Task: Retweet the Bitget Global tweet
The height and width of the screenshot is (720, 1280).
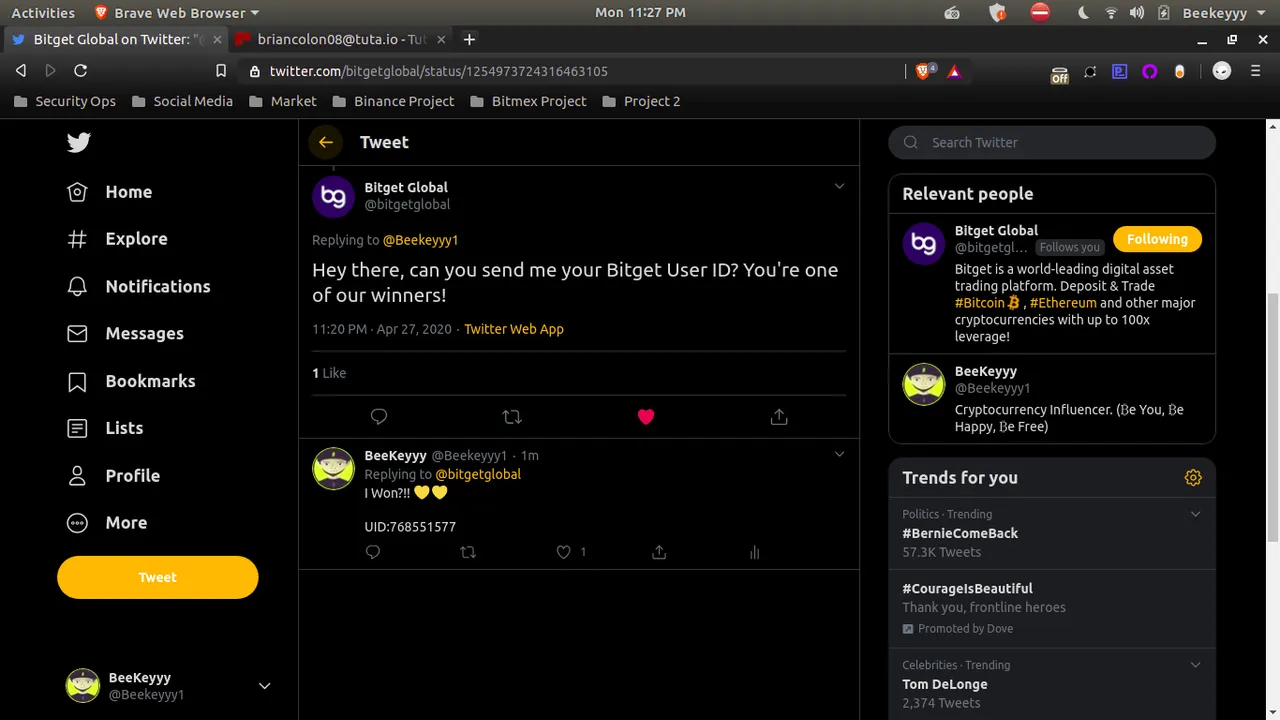Action: pyautogui.click(x=512, y=417)
